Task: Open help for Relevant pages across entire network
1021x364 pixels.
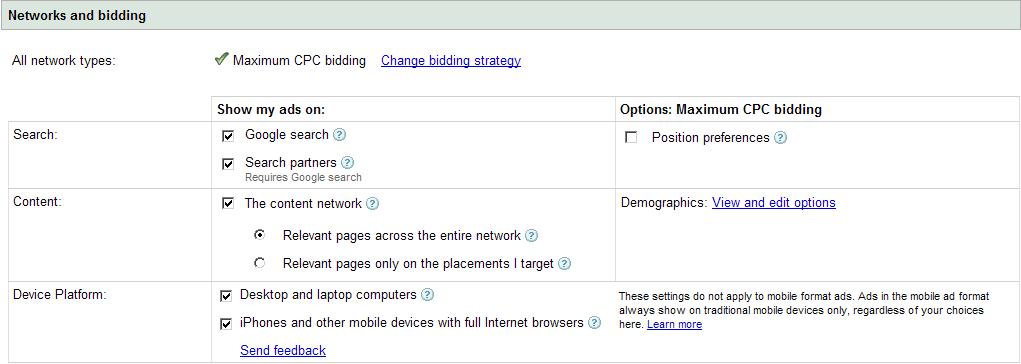Action: [531, 236]
